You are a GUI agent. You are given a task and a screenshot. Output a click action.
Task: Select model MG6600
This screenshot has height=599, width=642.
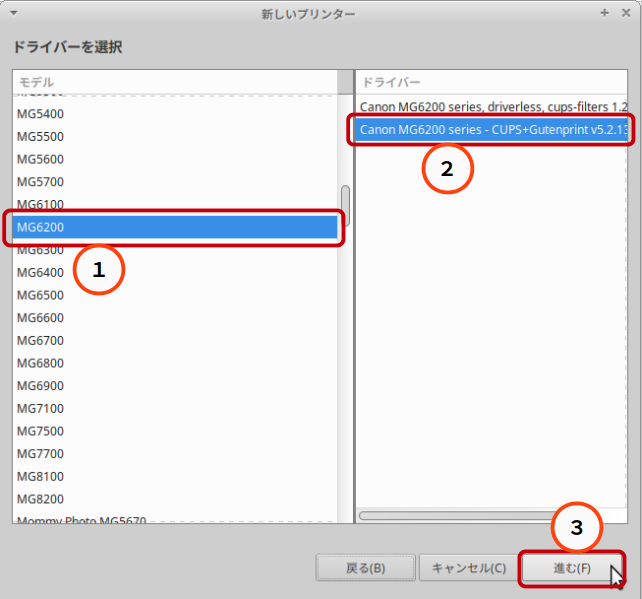point(175,318)
